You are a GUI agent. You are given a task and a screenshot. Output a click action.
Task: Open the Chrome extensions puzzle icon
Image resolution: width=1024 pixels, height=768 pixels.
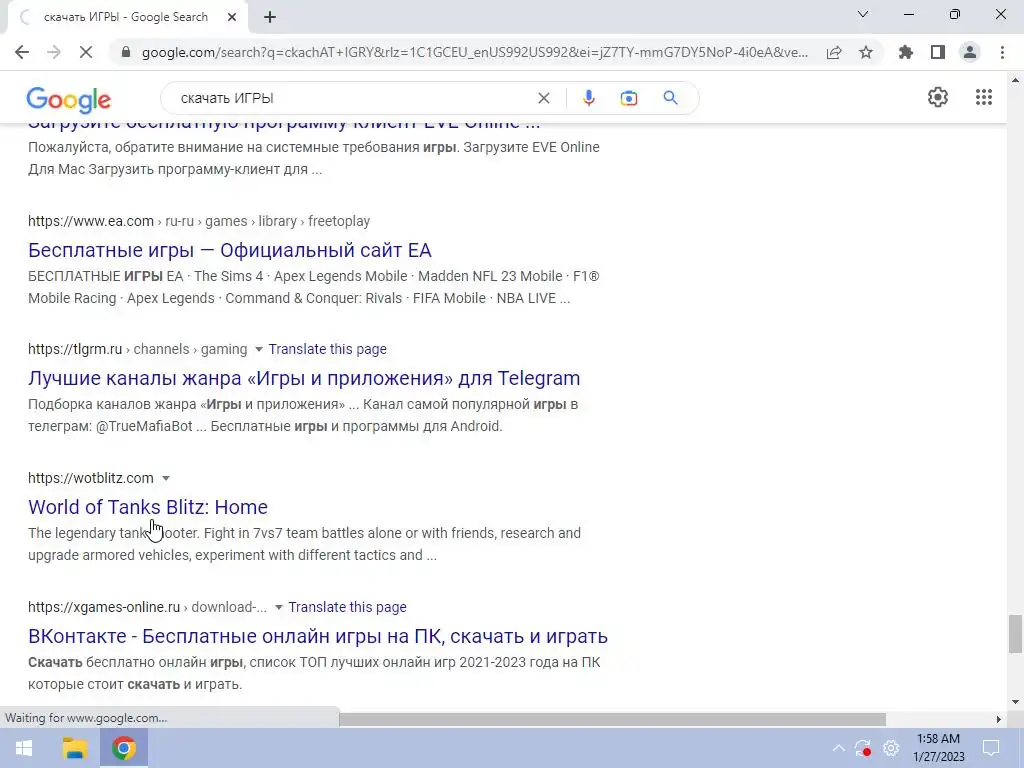point(906,52)
